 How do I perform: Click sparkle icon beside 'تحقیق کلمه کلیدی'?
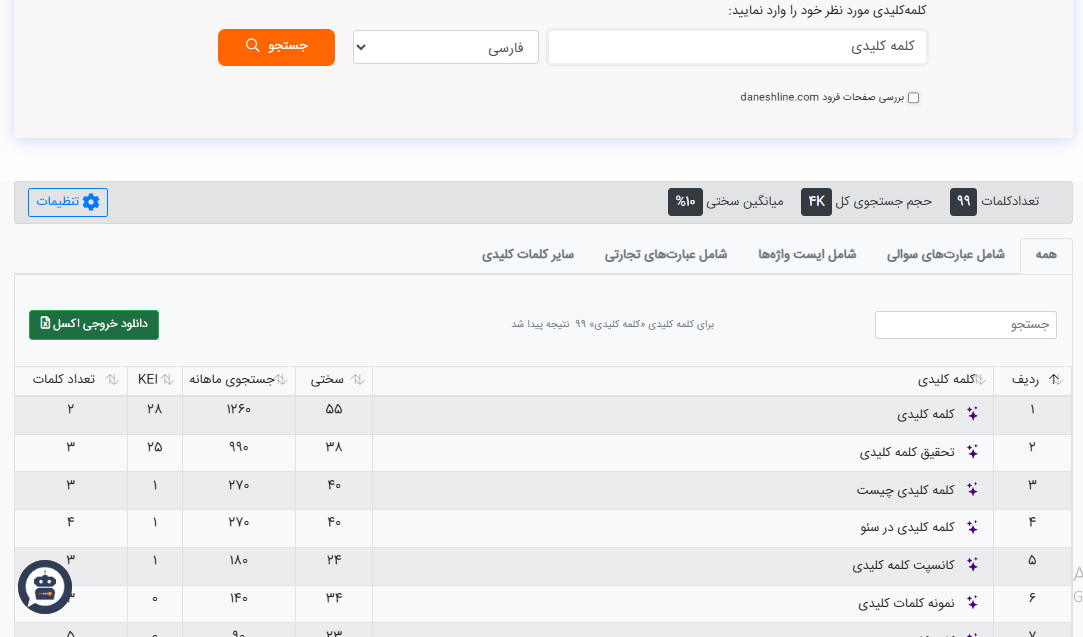click(971, 452)
